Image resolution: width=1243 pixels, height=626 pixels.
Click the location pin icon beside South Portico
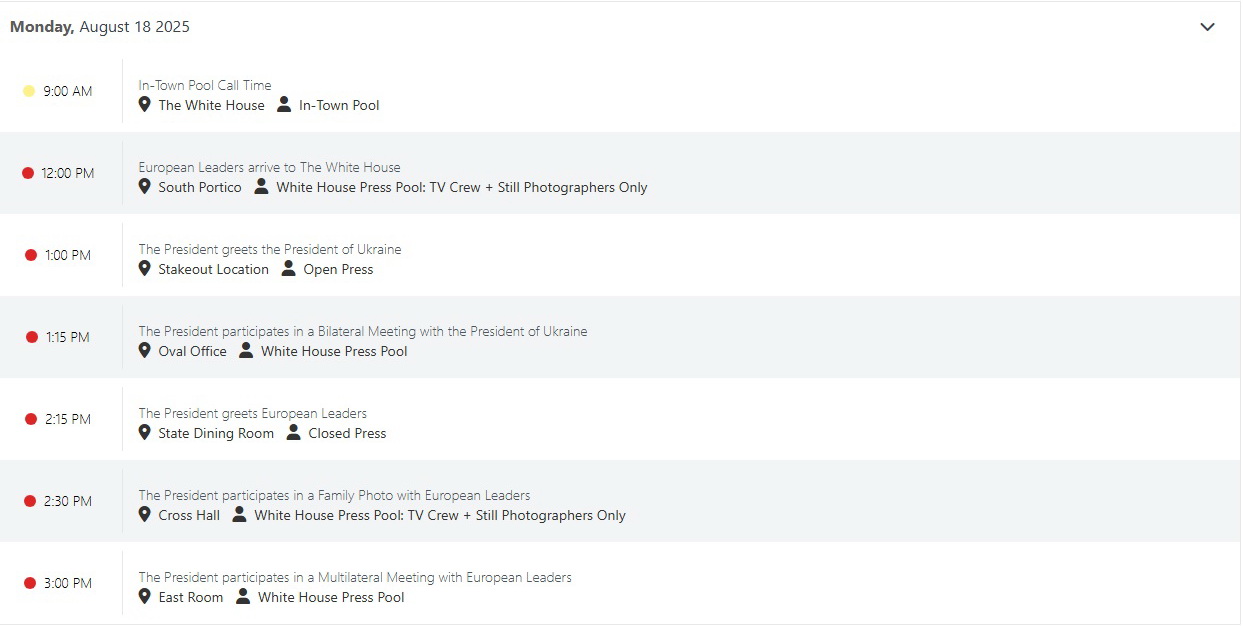(x=145, y=187)
